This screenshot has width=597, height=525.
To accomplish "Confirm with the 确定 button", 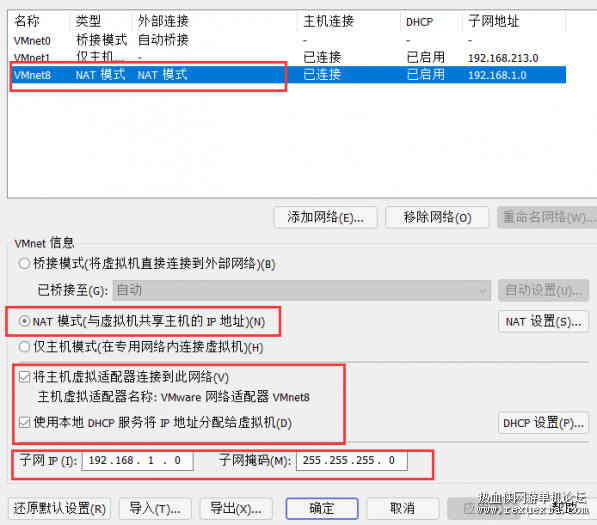I will pyautogui.click(x=322, y=509).
